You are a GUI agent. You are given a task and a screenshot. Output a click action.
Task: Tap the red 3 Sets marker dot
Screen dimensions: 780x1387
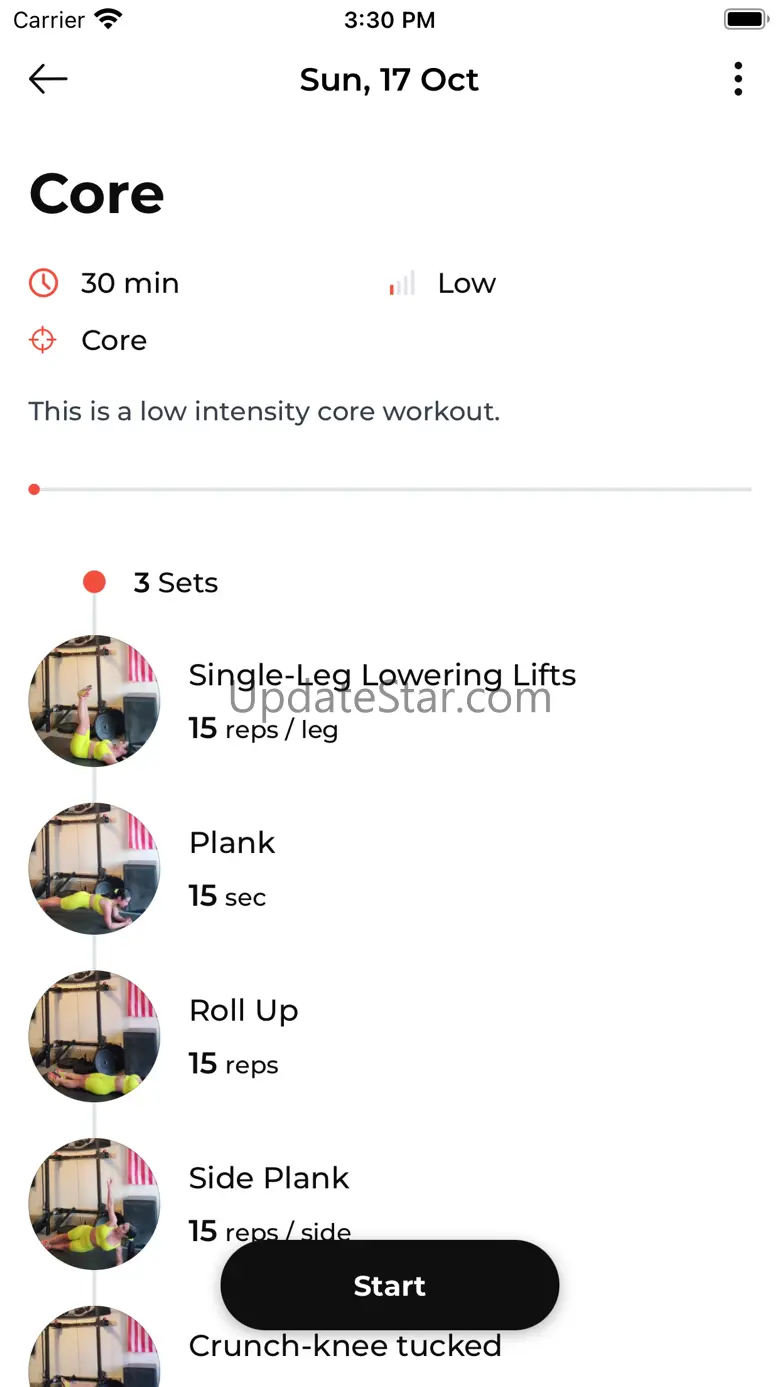(94, 582)
